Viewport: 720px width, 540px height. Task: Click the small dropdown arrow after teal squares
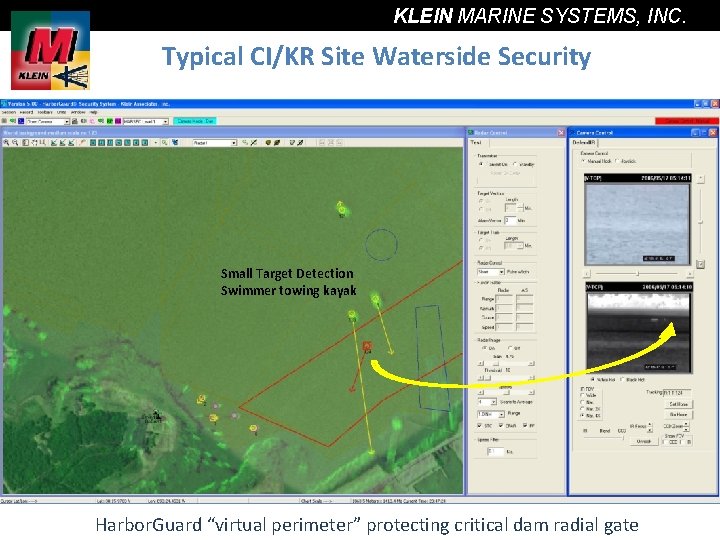click(156, 143)
